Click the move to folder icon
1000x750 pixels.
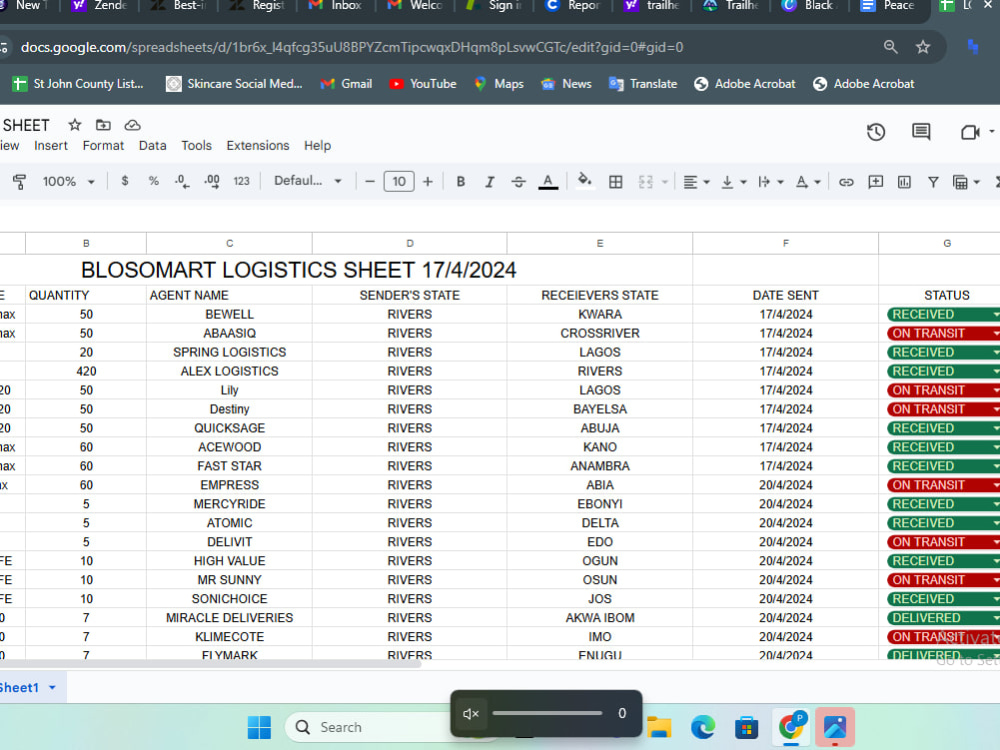103,125
